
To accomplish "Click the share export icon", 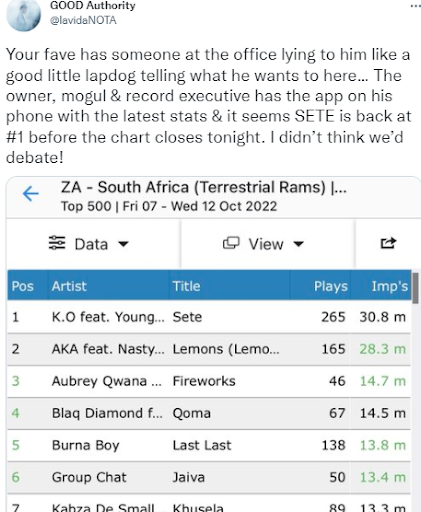I will [388, 243].
